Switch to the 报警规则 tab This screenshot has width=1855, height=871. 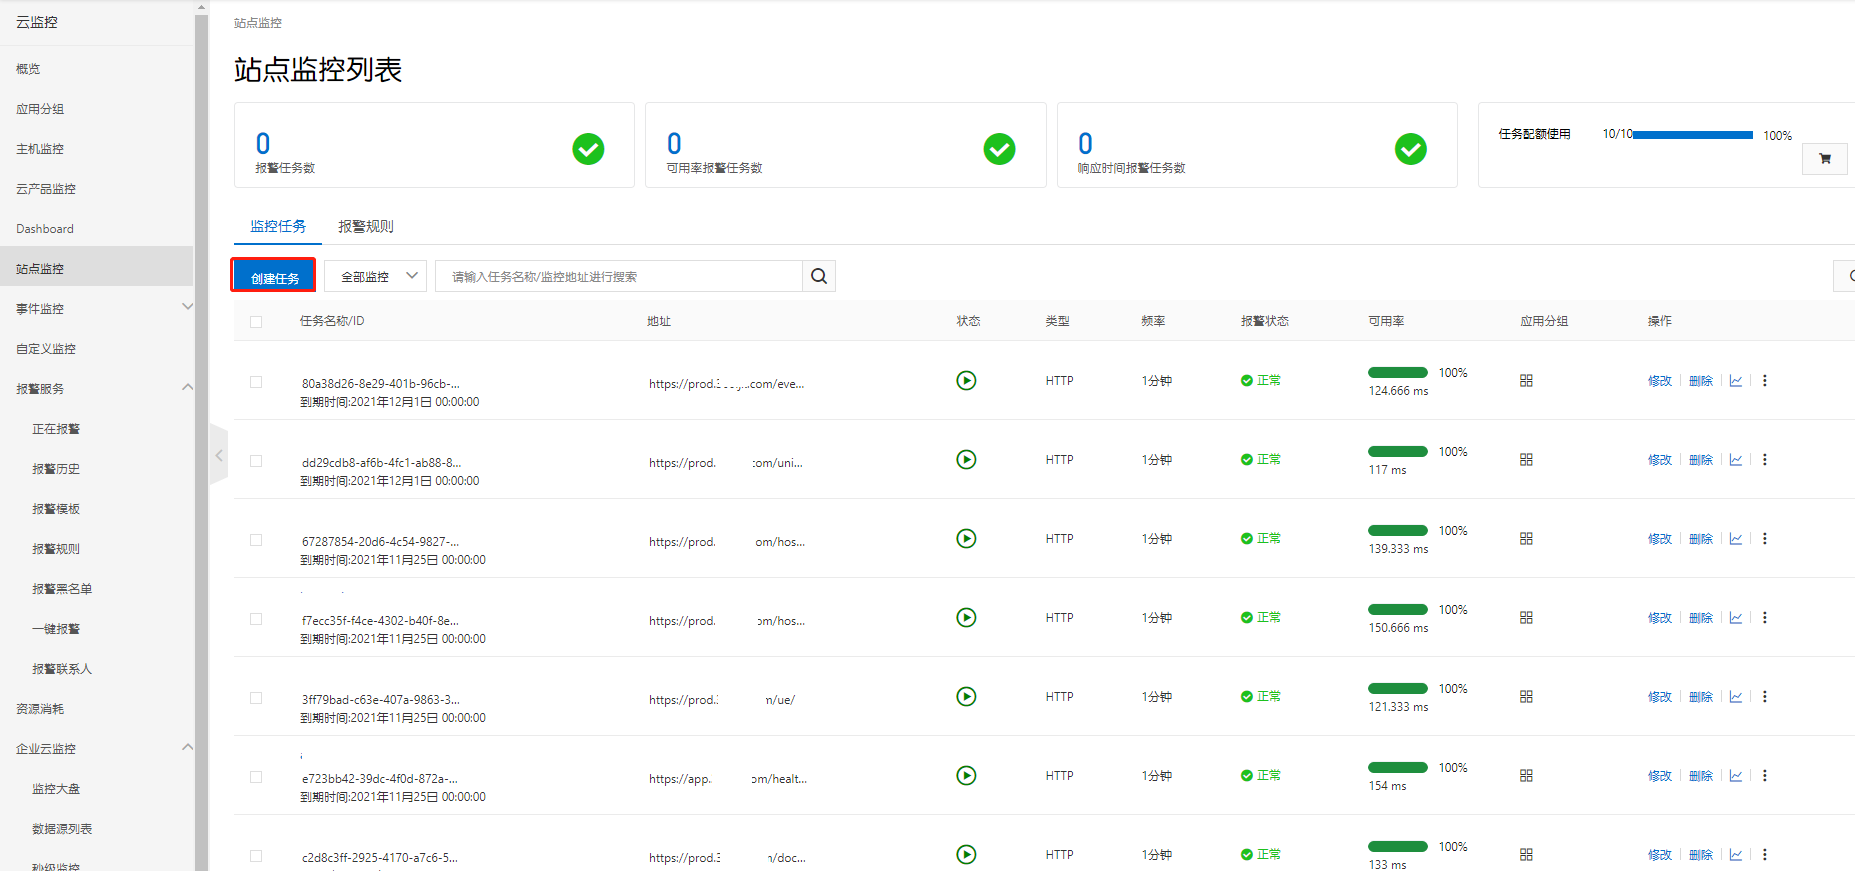coord(365,226)
